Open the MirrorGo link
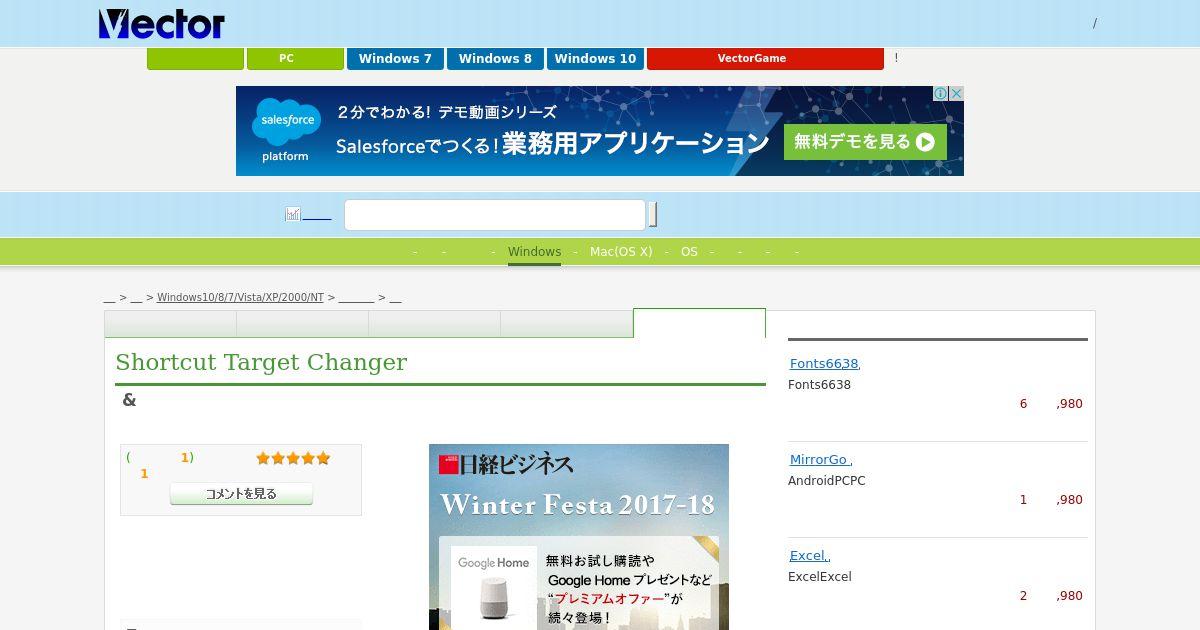This screenshot has width=1200, height=630. [819, 460]
